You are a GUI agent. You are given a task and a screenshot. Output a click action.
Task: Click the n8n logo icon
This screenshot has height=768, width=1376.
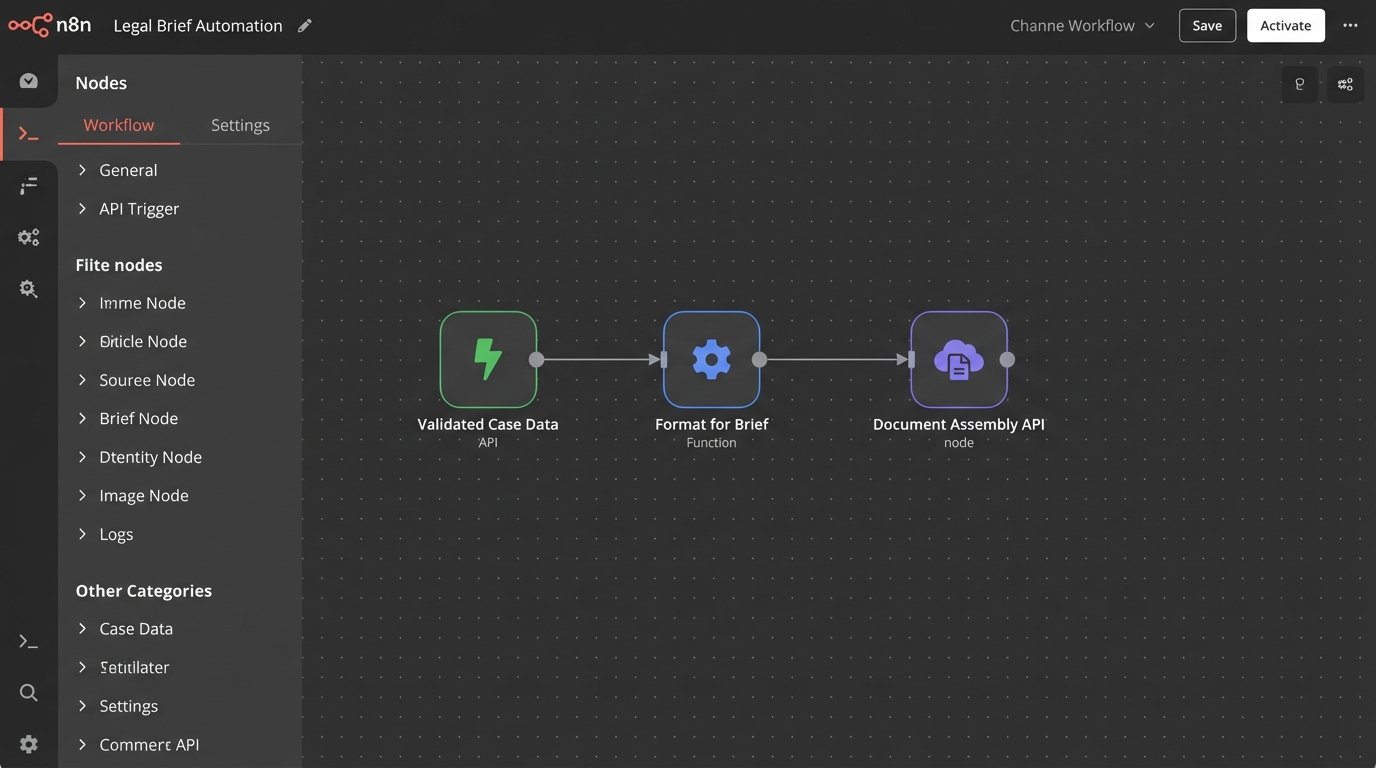click(x=29, y=25)
